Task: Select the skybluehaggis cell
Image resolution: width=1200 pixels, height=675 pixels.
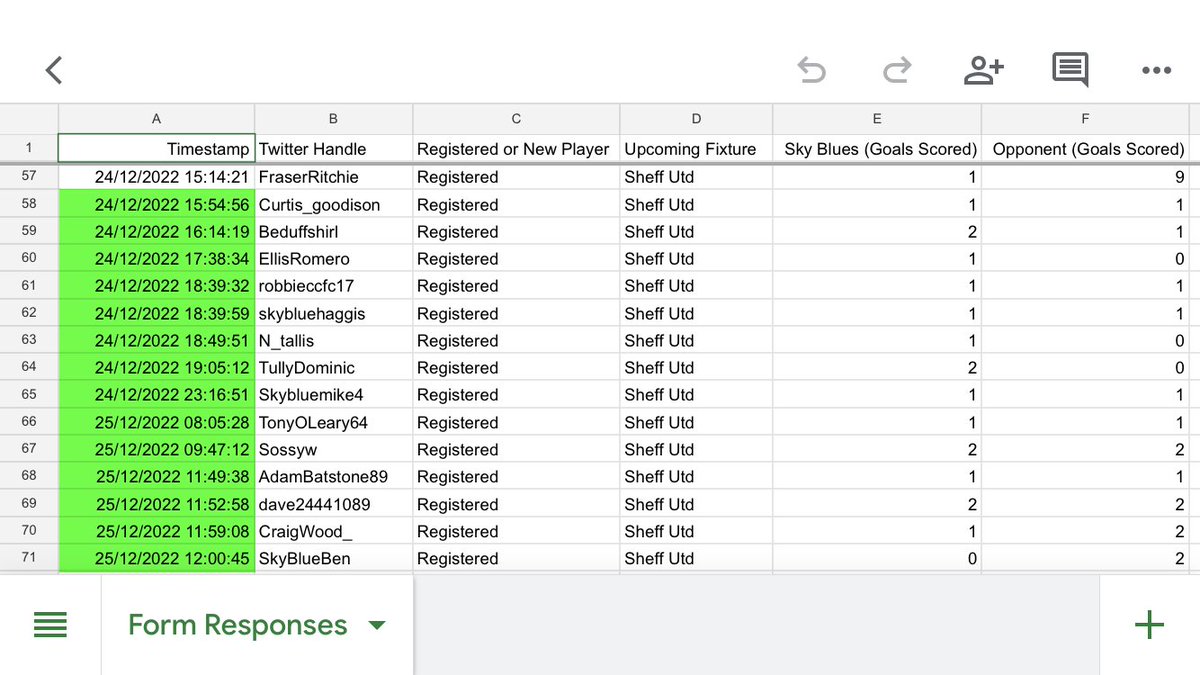Action: (x=333, y=313)
